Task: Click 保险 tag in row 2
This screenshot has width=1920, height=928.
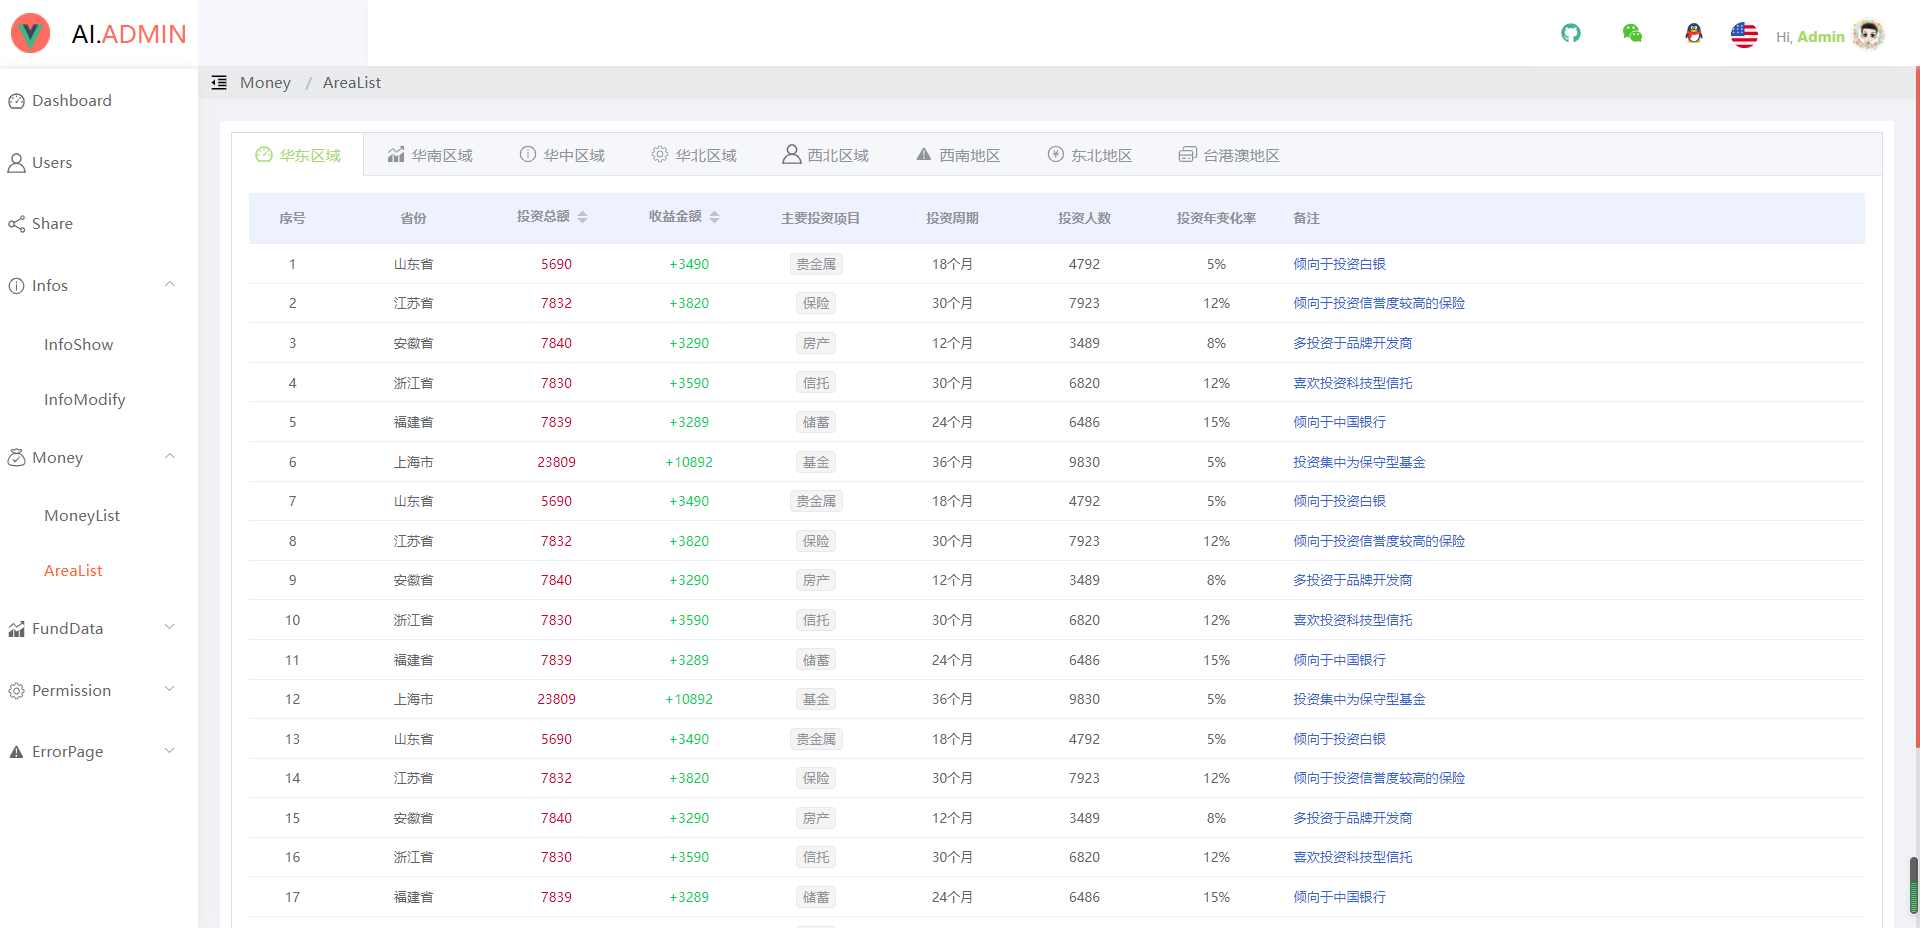Action: pyautogui.click(x=816, y=303)
